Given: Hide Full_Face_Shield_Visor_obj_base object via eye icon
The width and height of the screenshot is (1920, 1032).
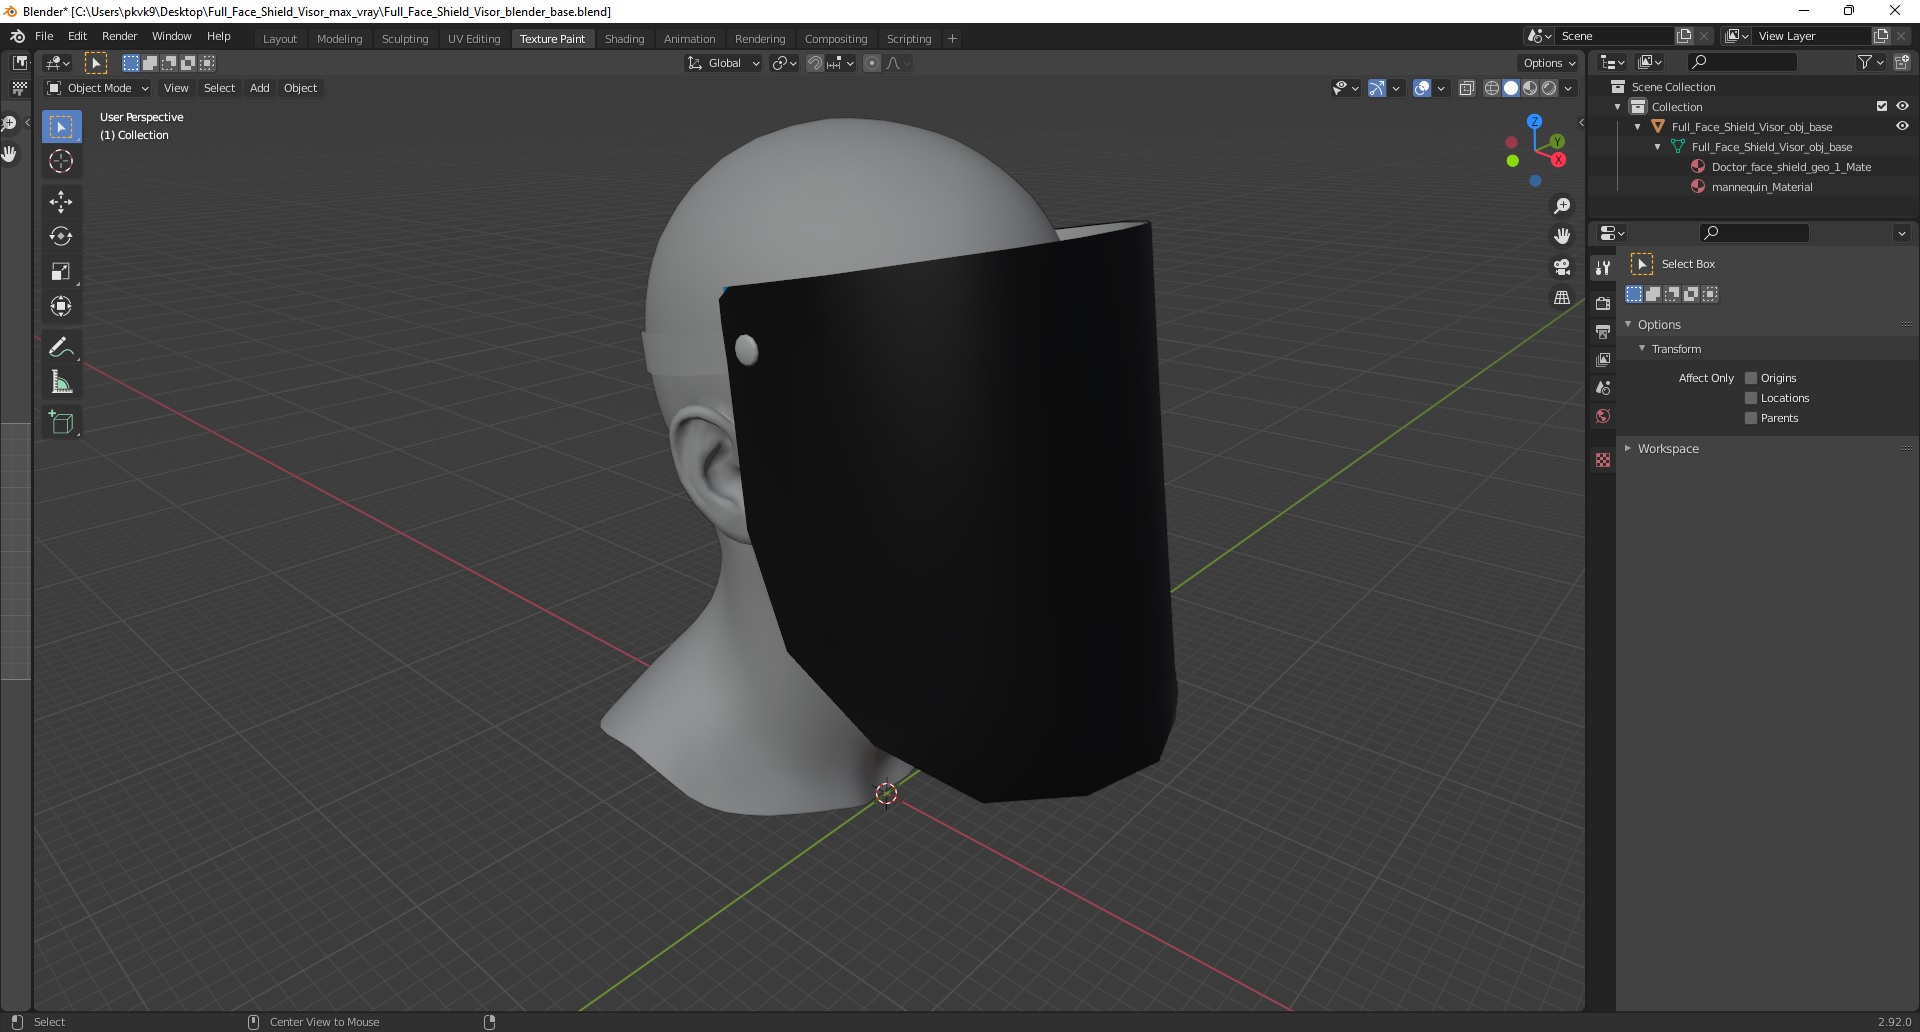Looking at the screenshot, I should [x=1902, y=126].
